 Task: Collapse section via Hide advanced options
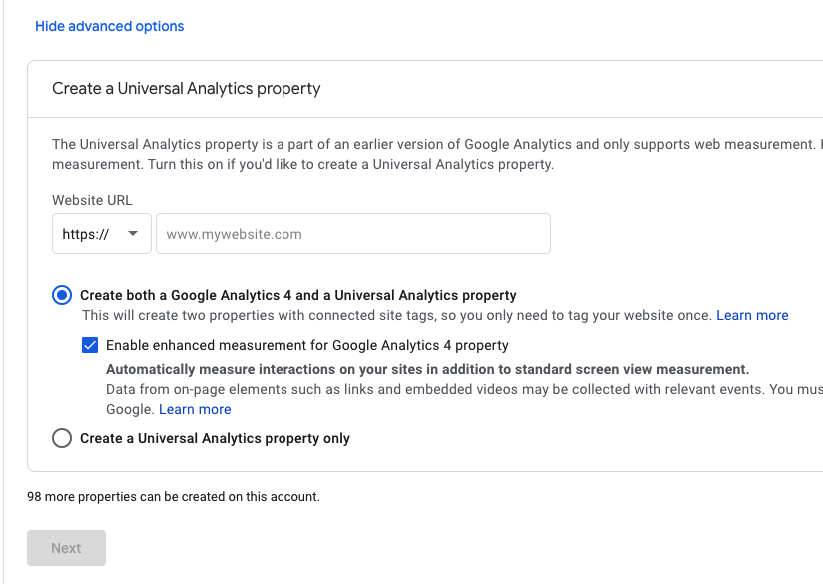(109, 26)
